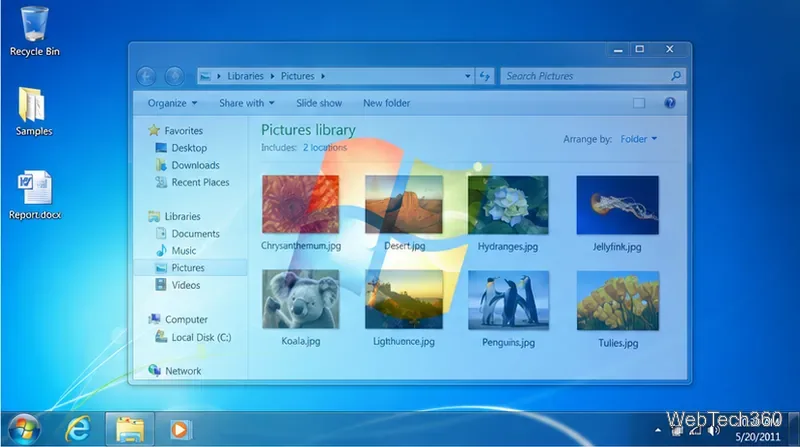This screenshot has height=447, width=800.
Task: Click the 5/20/2011 taskbar date
Action: (x=758, y=437)
